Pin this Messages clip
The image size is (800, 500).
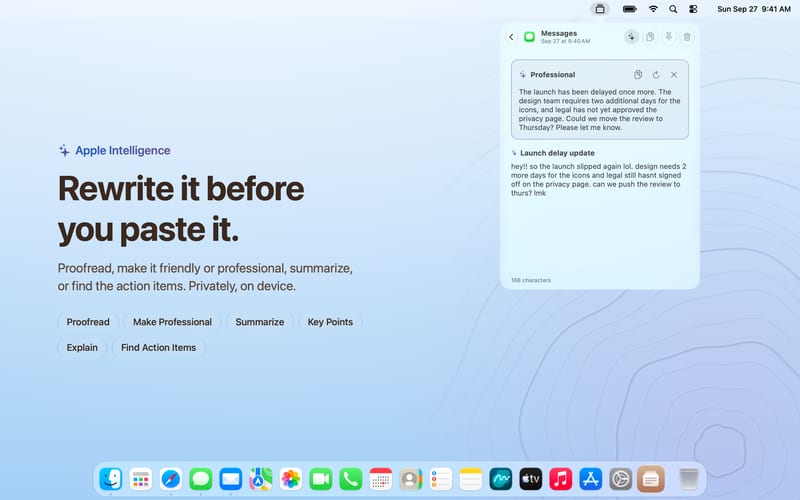(x=668, y=37)
